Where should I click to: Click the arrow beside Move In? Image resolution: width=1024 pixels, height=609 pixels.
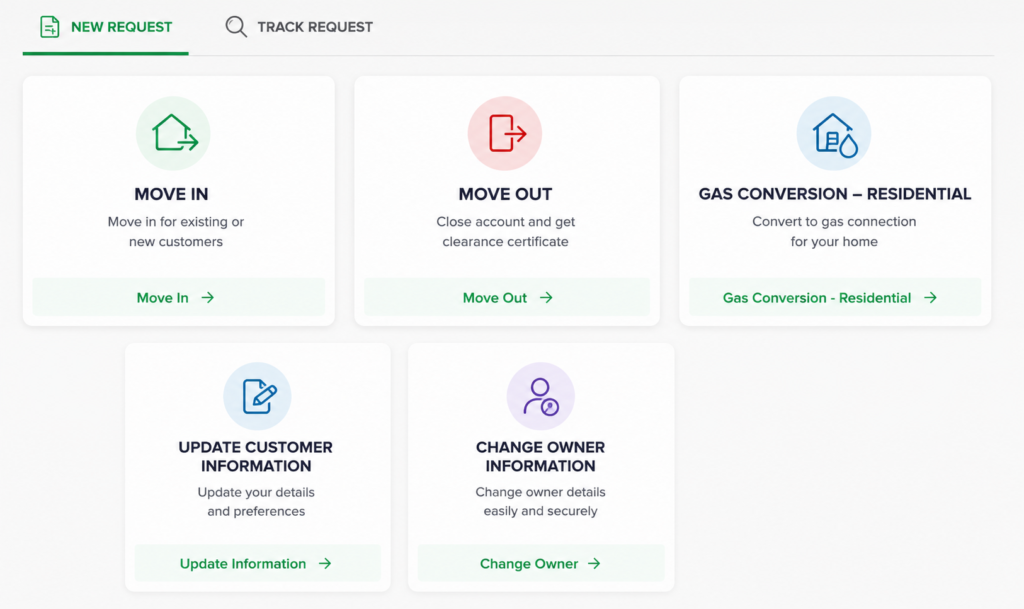click(x=208, y=298)
